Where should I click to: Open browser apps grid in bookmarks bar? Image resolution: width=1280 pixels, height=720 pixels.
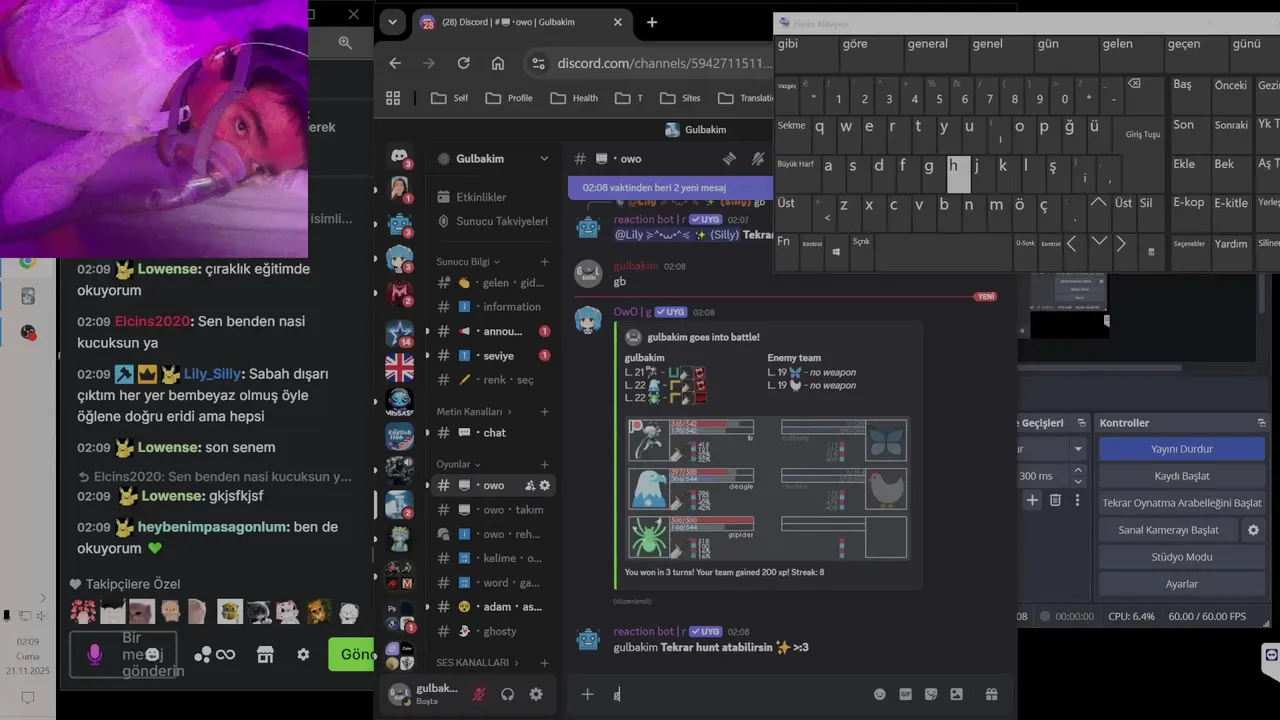[x=393, y=98]
